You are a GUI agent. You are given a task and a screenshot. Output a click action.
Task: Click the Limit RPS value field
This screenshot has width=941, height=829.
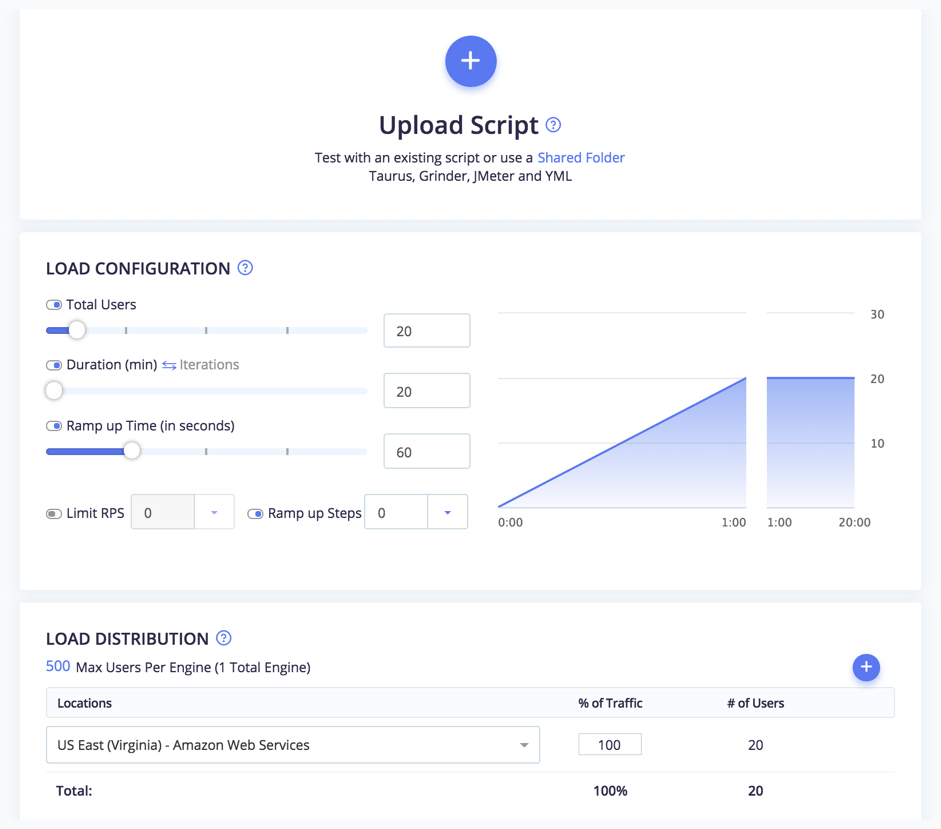click(x=163, y=512)
